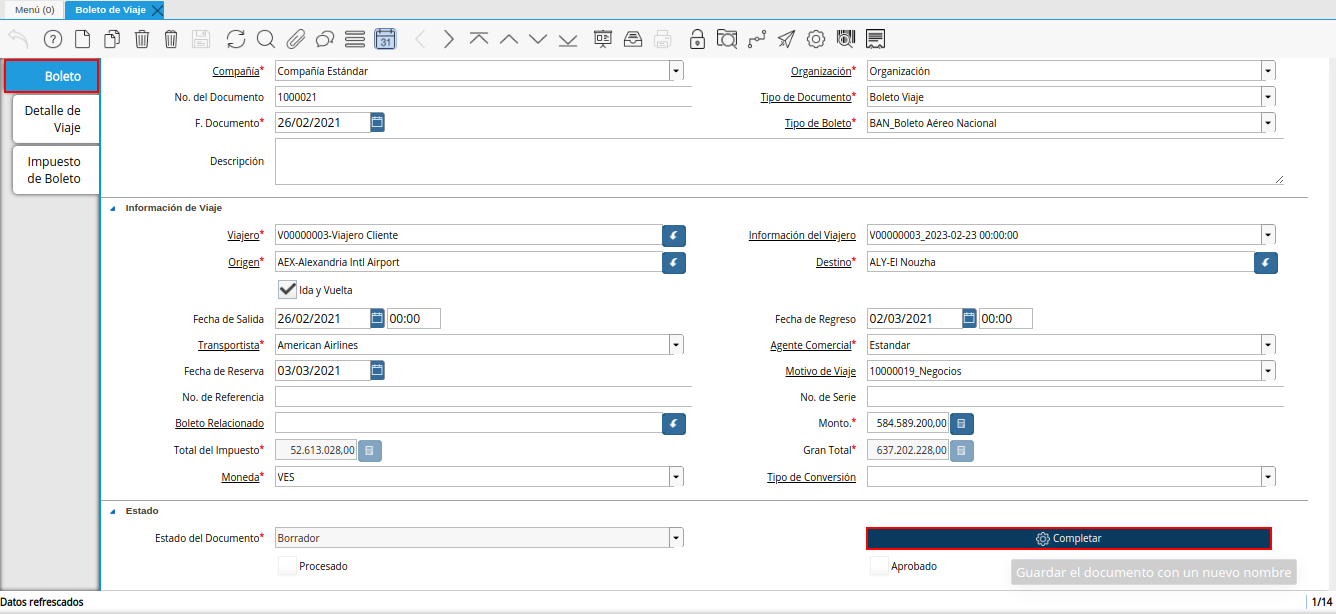Open the calendar picker for Fecha de Reserva
1336x614 pixels.
pyautogui.click(x=377, y=370)
